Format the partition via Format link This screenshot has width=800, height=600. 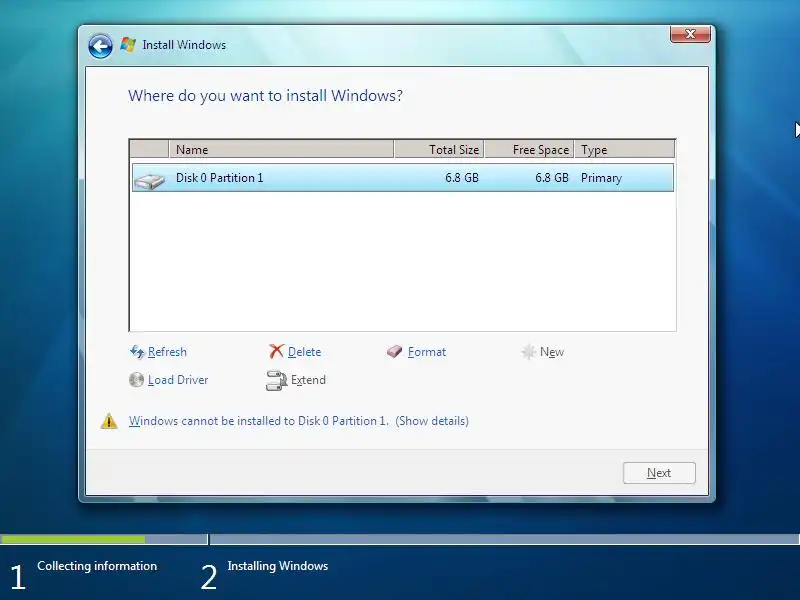pyautogui.click(x=427, y=352)
